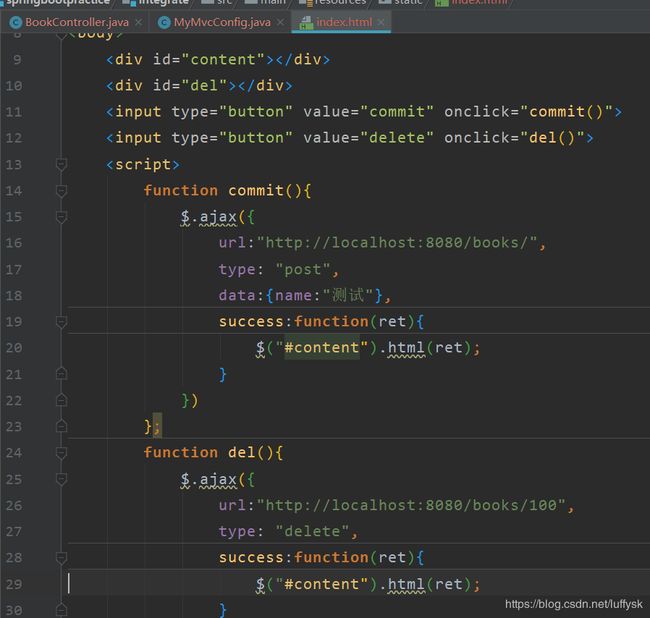Switch to the BookController.java tab
This screenshot has height=618, width=650.
pos(77,22)
